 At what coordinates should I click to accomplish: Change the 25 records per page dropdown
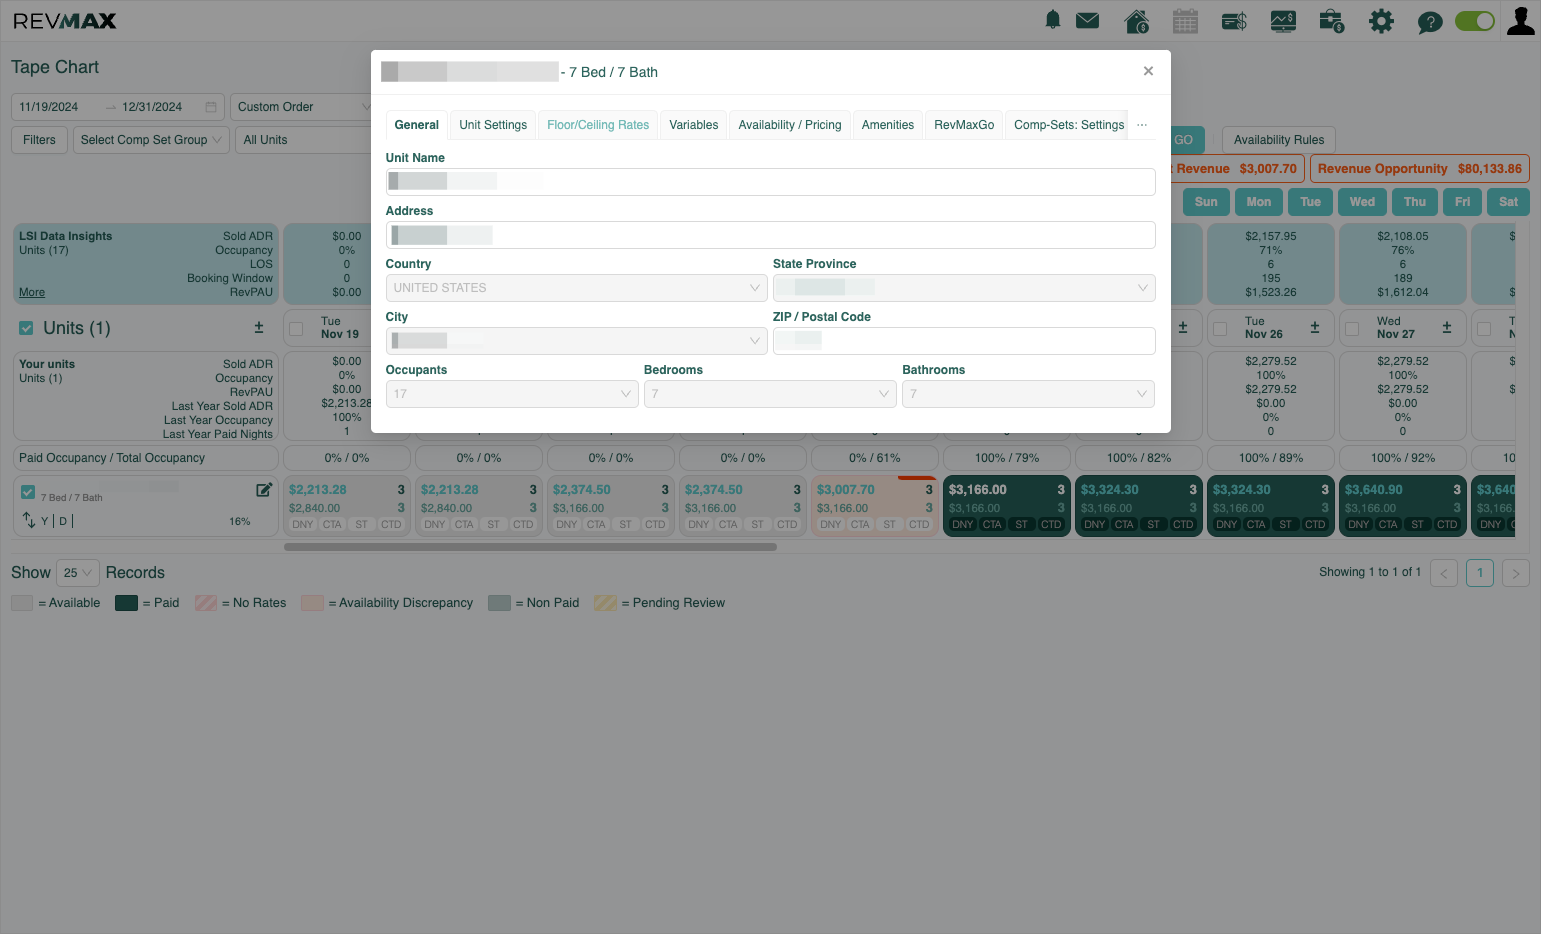[x=78, y=573]
